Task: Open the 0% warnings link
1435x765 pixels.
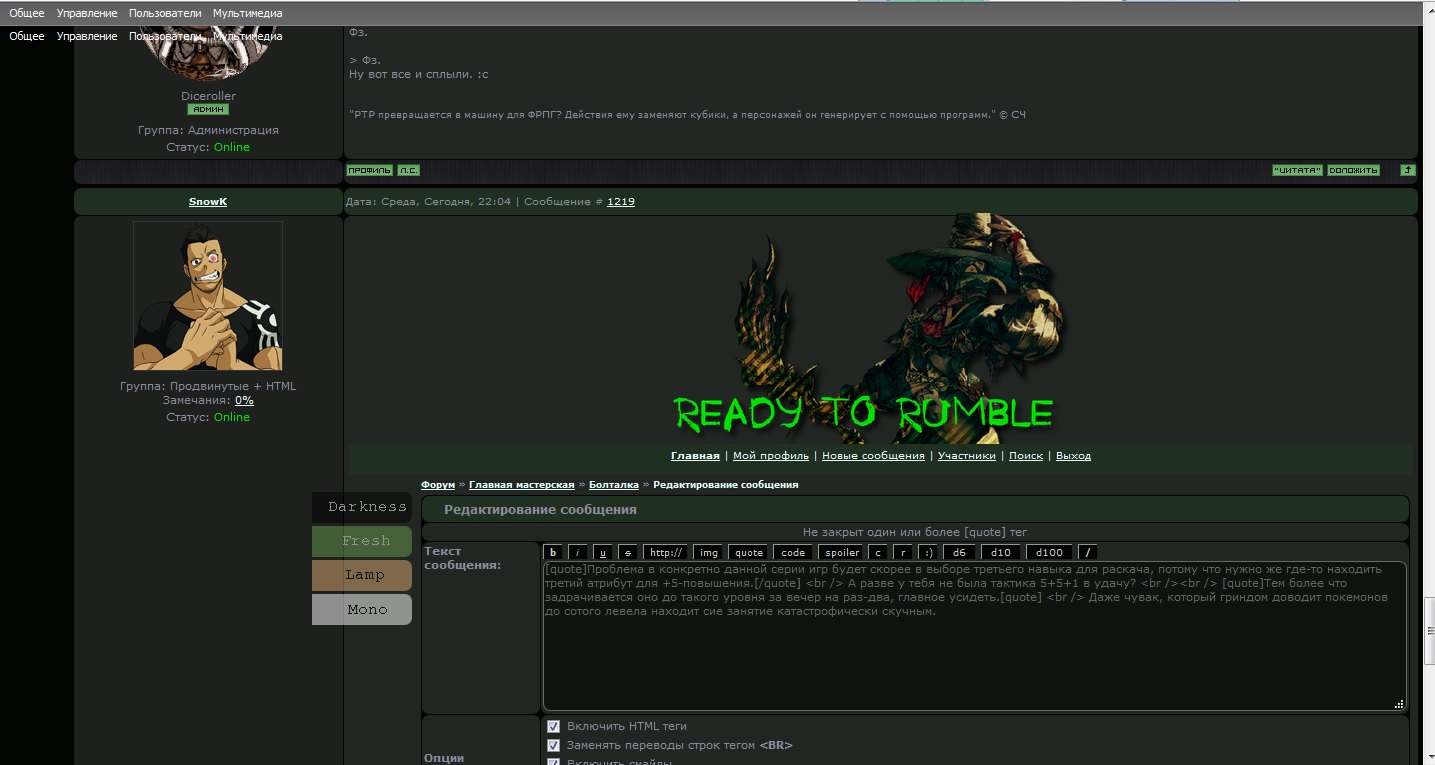Action: pyautogui.click(x=244, y=400)
